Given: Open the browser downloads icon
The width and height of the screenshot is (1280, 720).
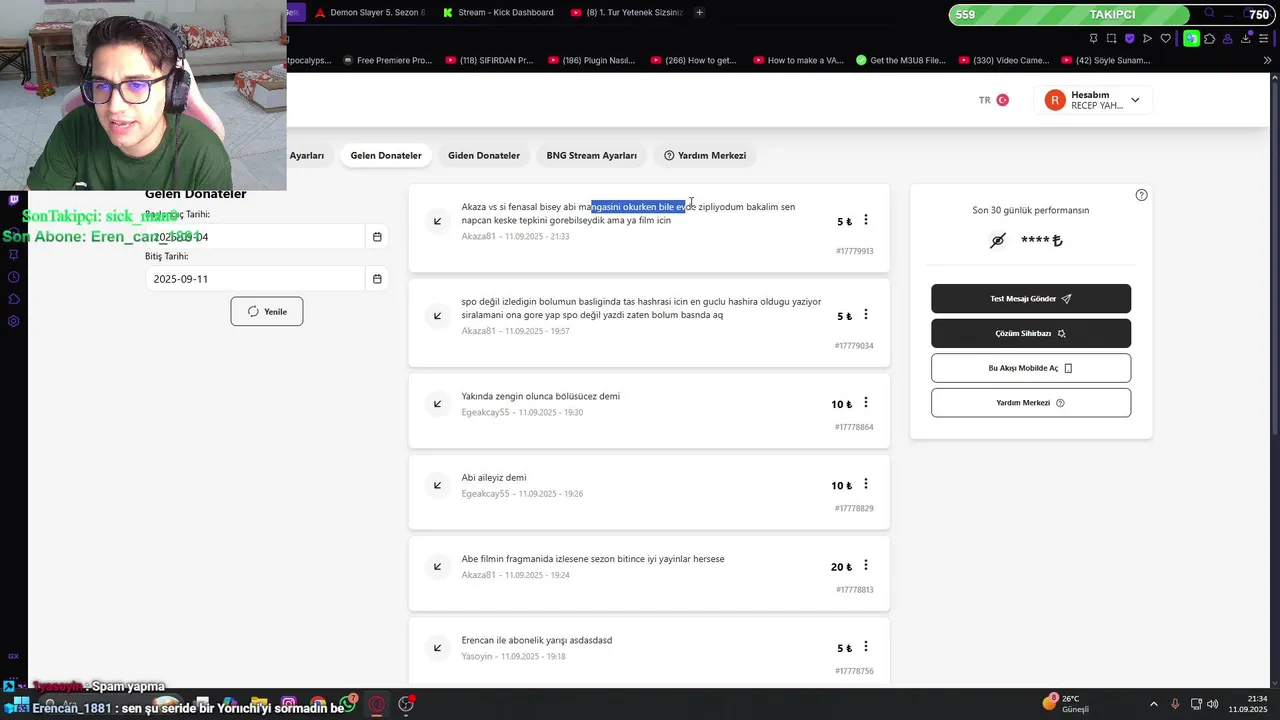Looking at the screenshot, I should click(x=1245, y=38).
